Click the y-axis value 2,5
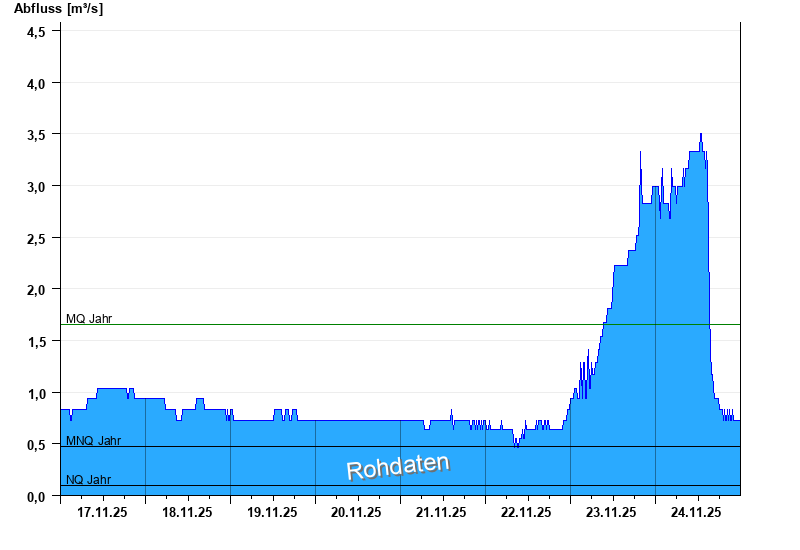 click(36, 238)
